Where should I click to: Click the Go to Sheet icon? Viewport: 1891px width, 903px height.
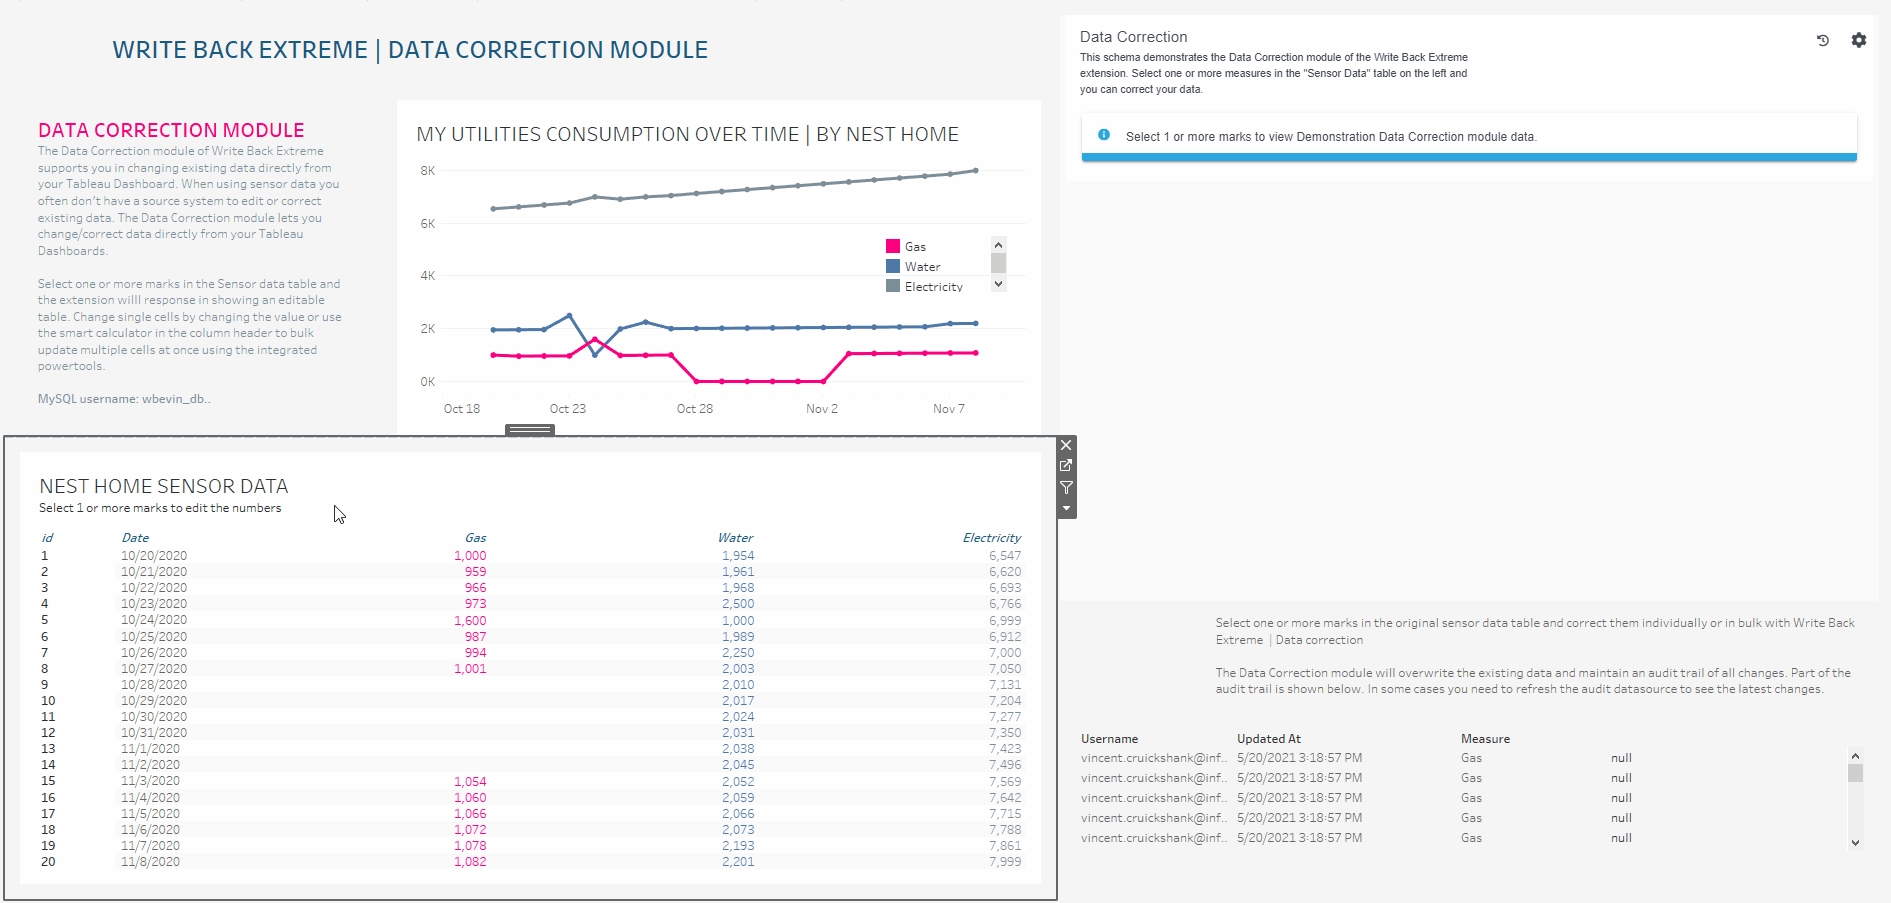[1066, 466]
